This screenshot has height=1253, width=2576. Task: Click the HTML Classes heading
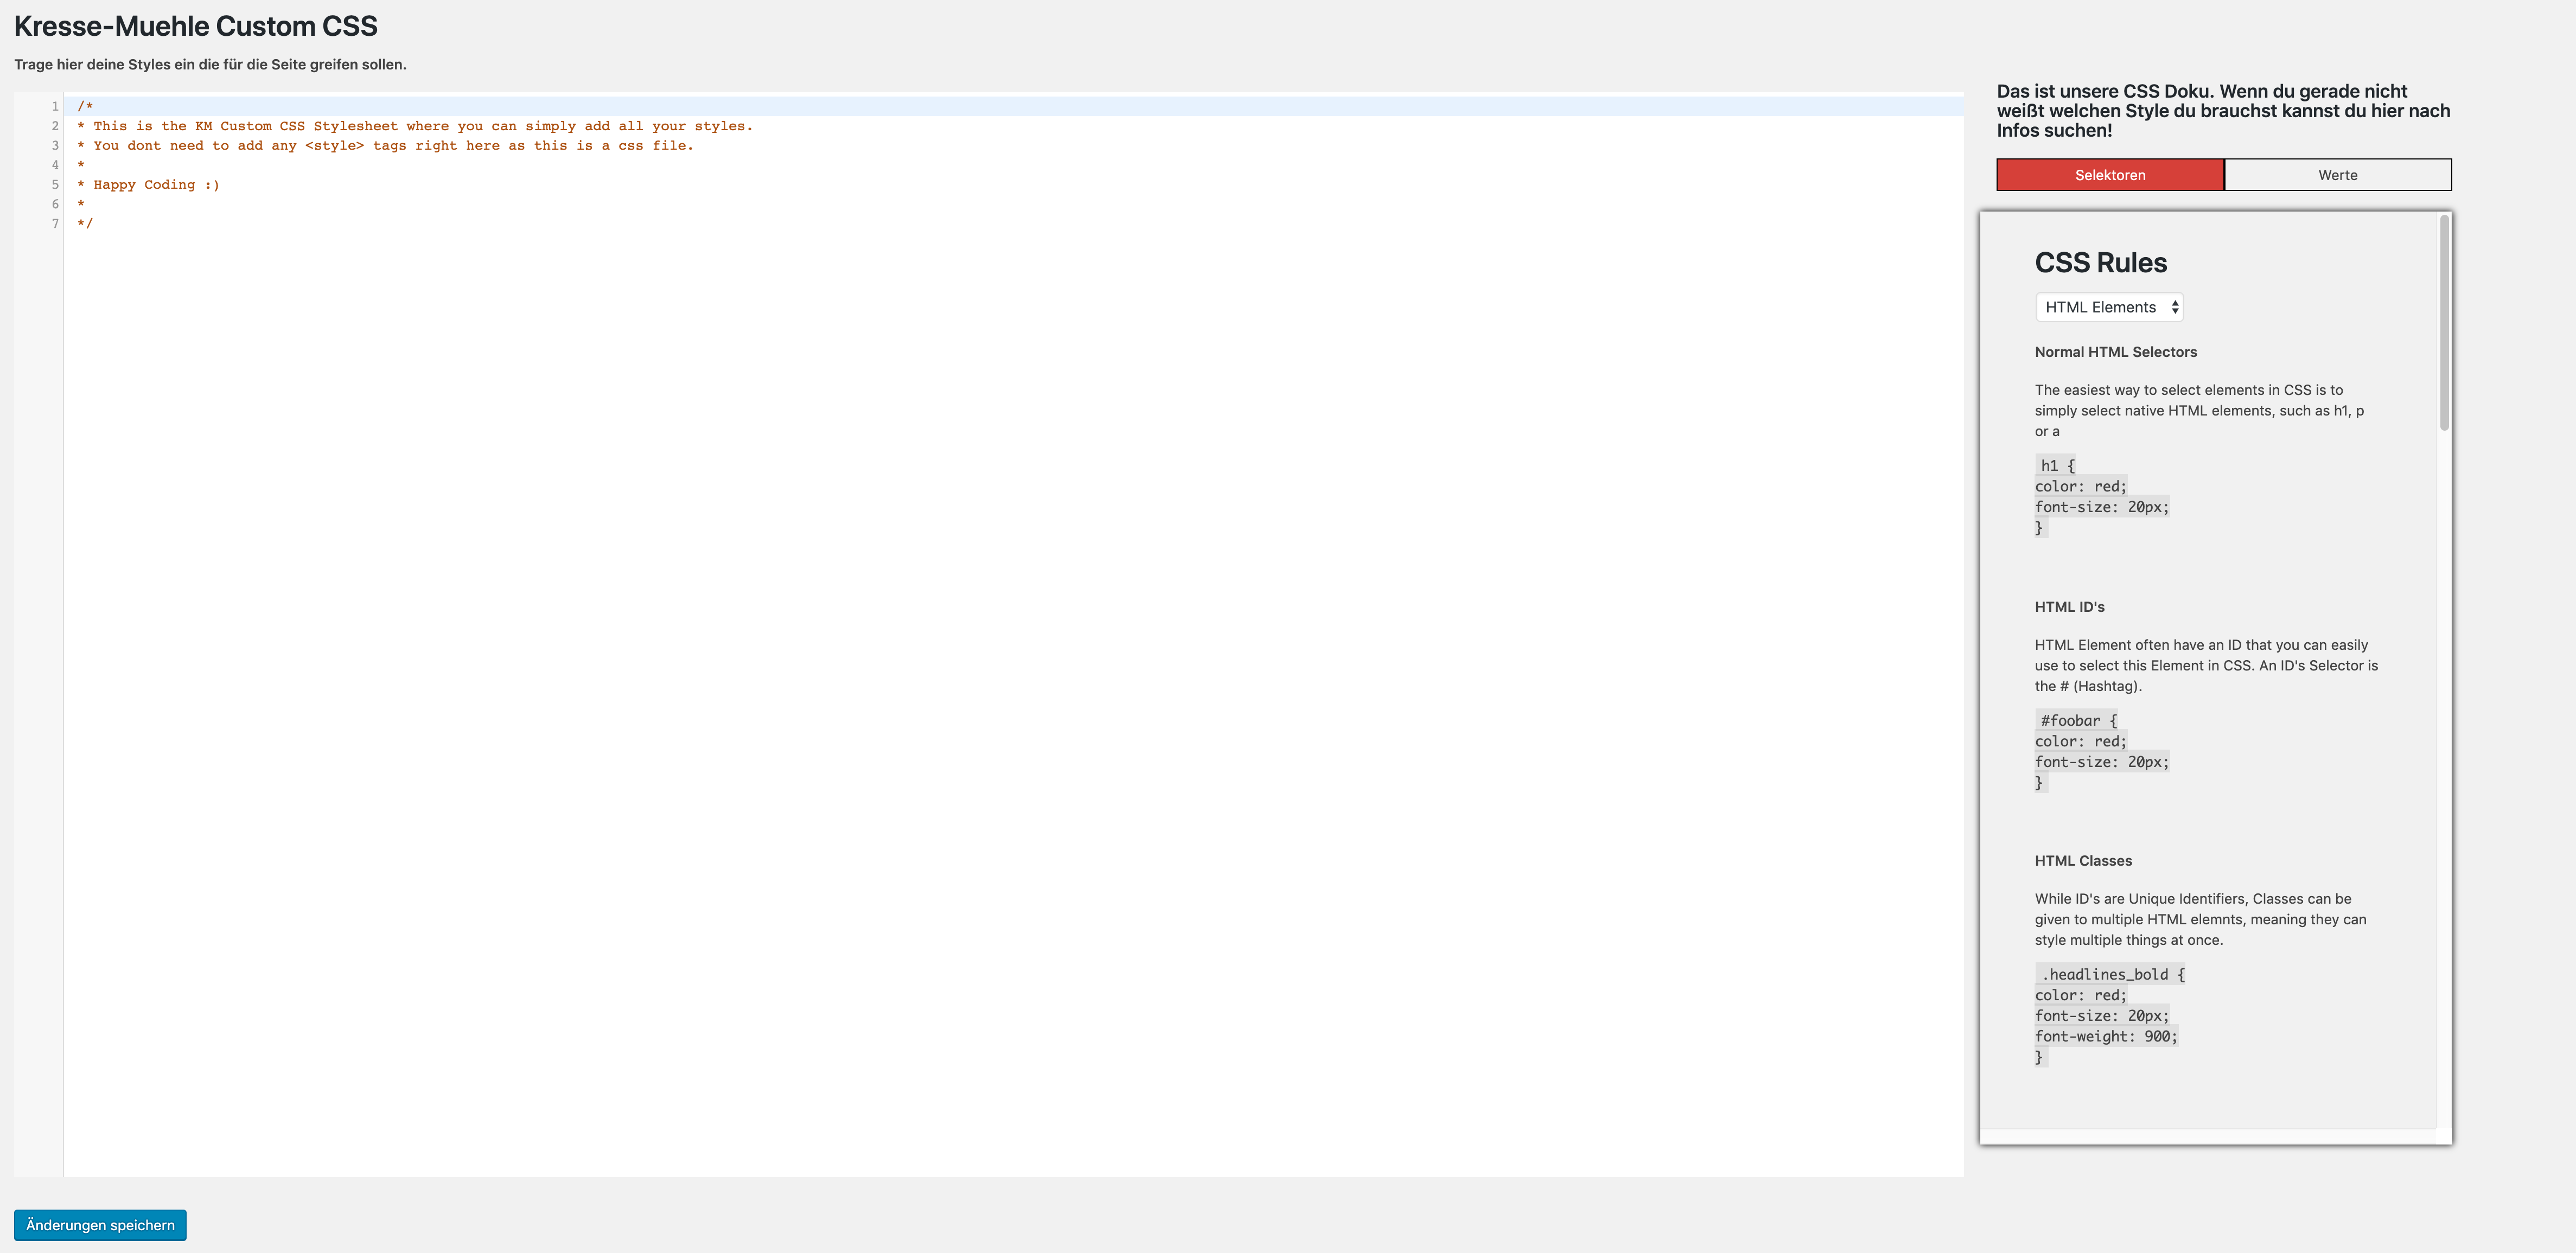(2083, 861)
